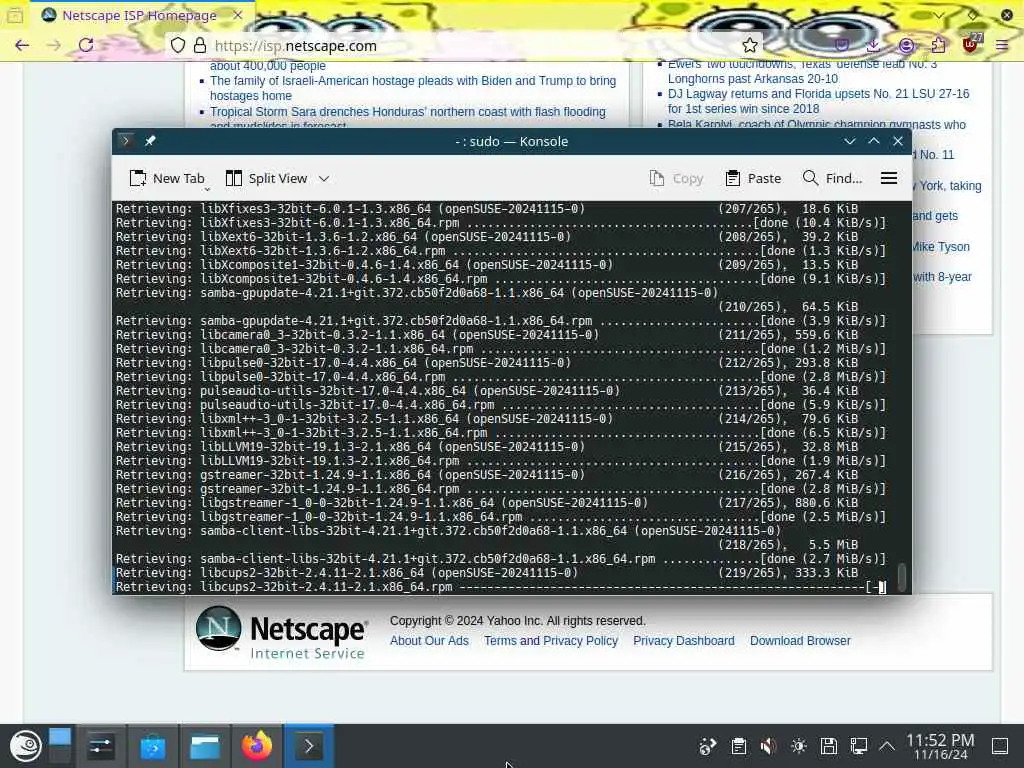
Task: Open System Settings from the taskbar
Action: click(x=101, y=746)
